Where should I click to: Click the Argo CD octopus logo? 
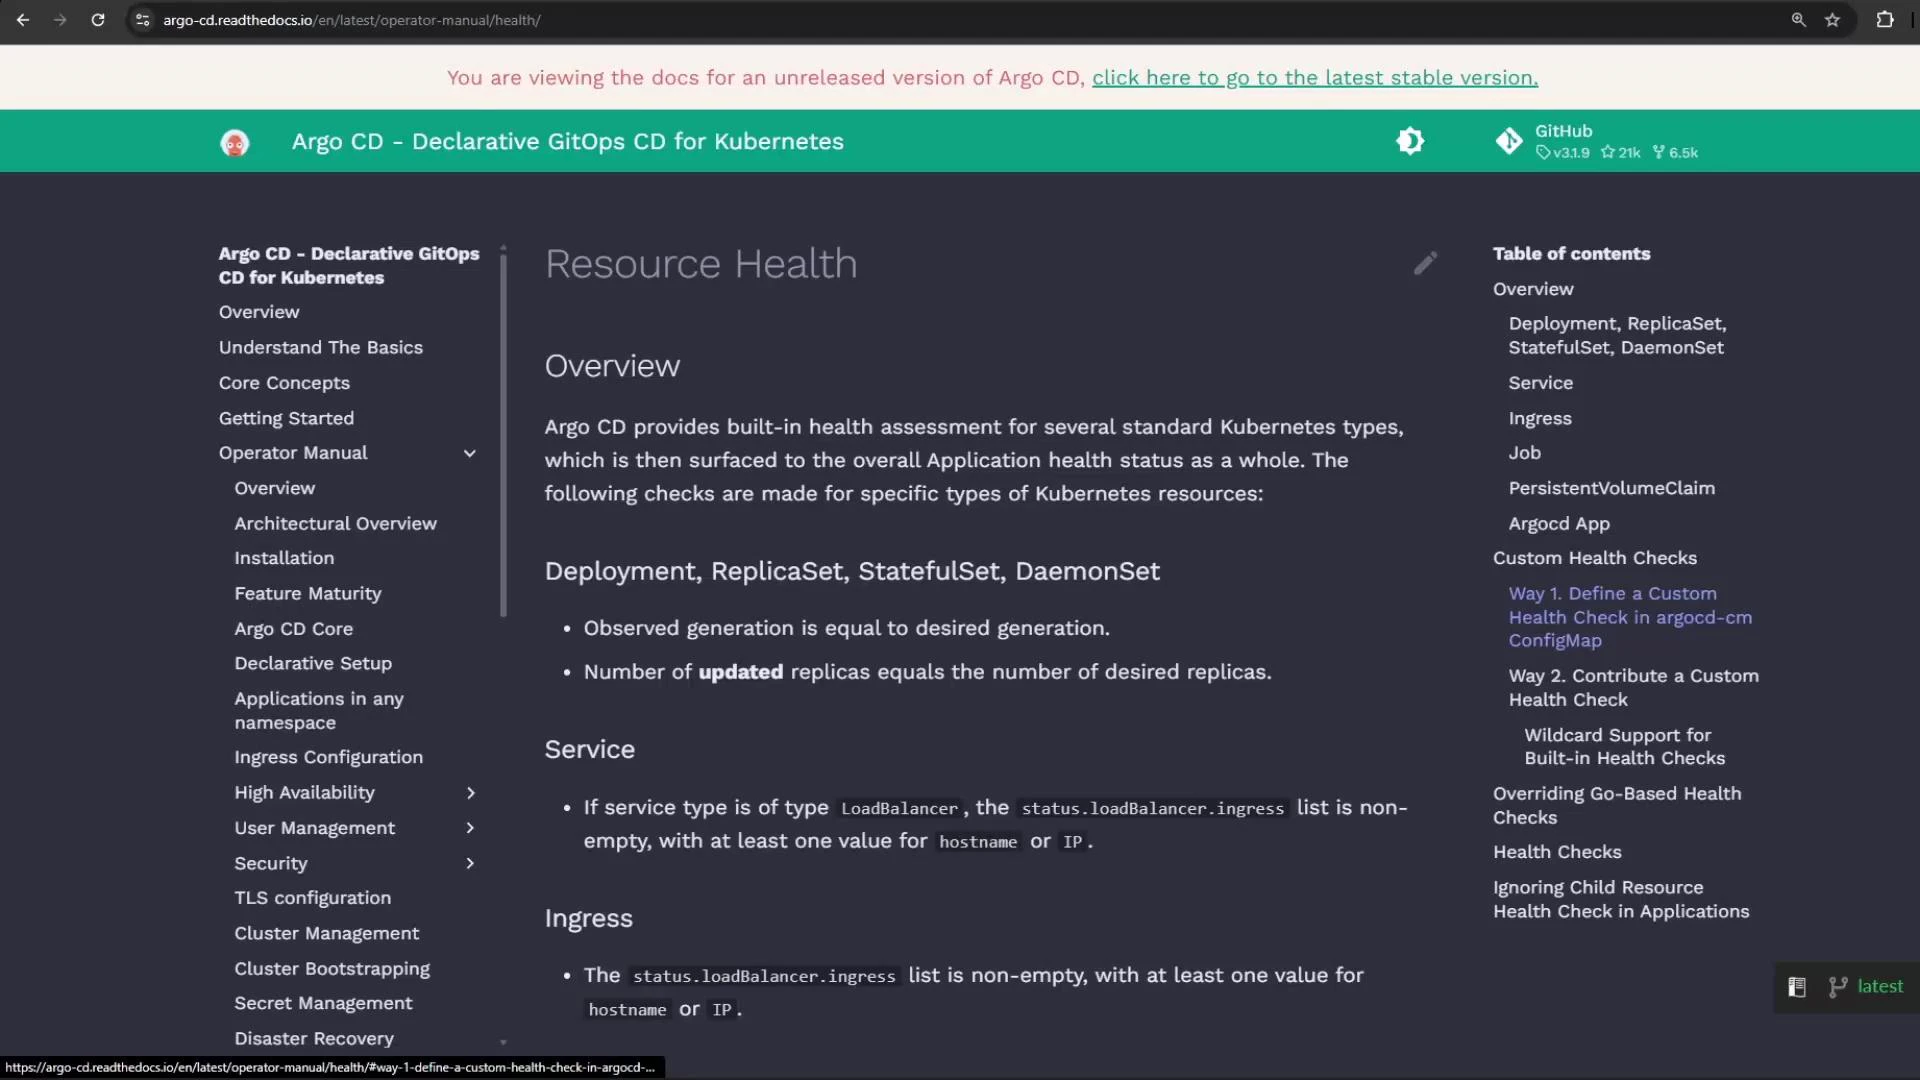[235, 142]
